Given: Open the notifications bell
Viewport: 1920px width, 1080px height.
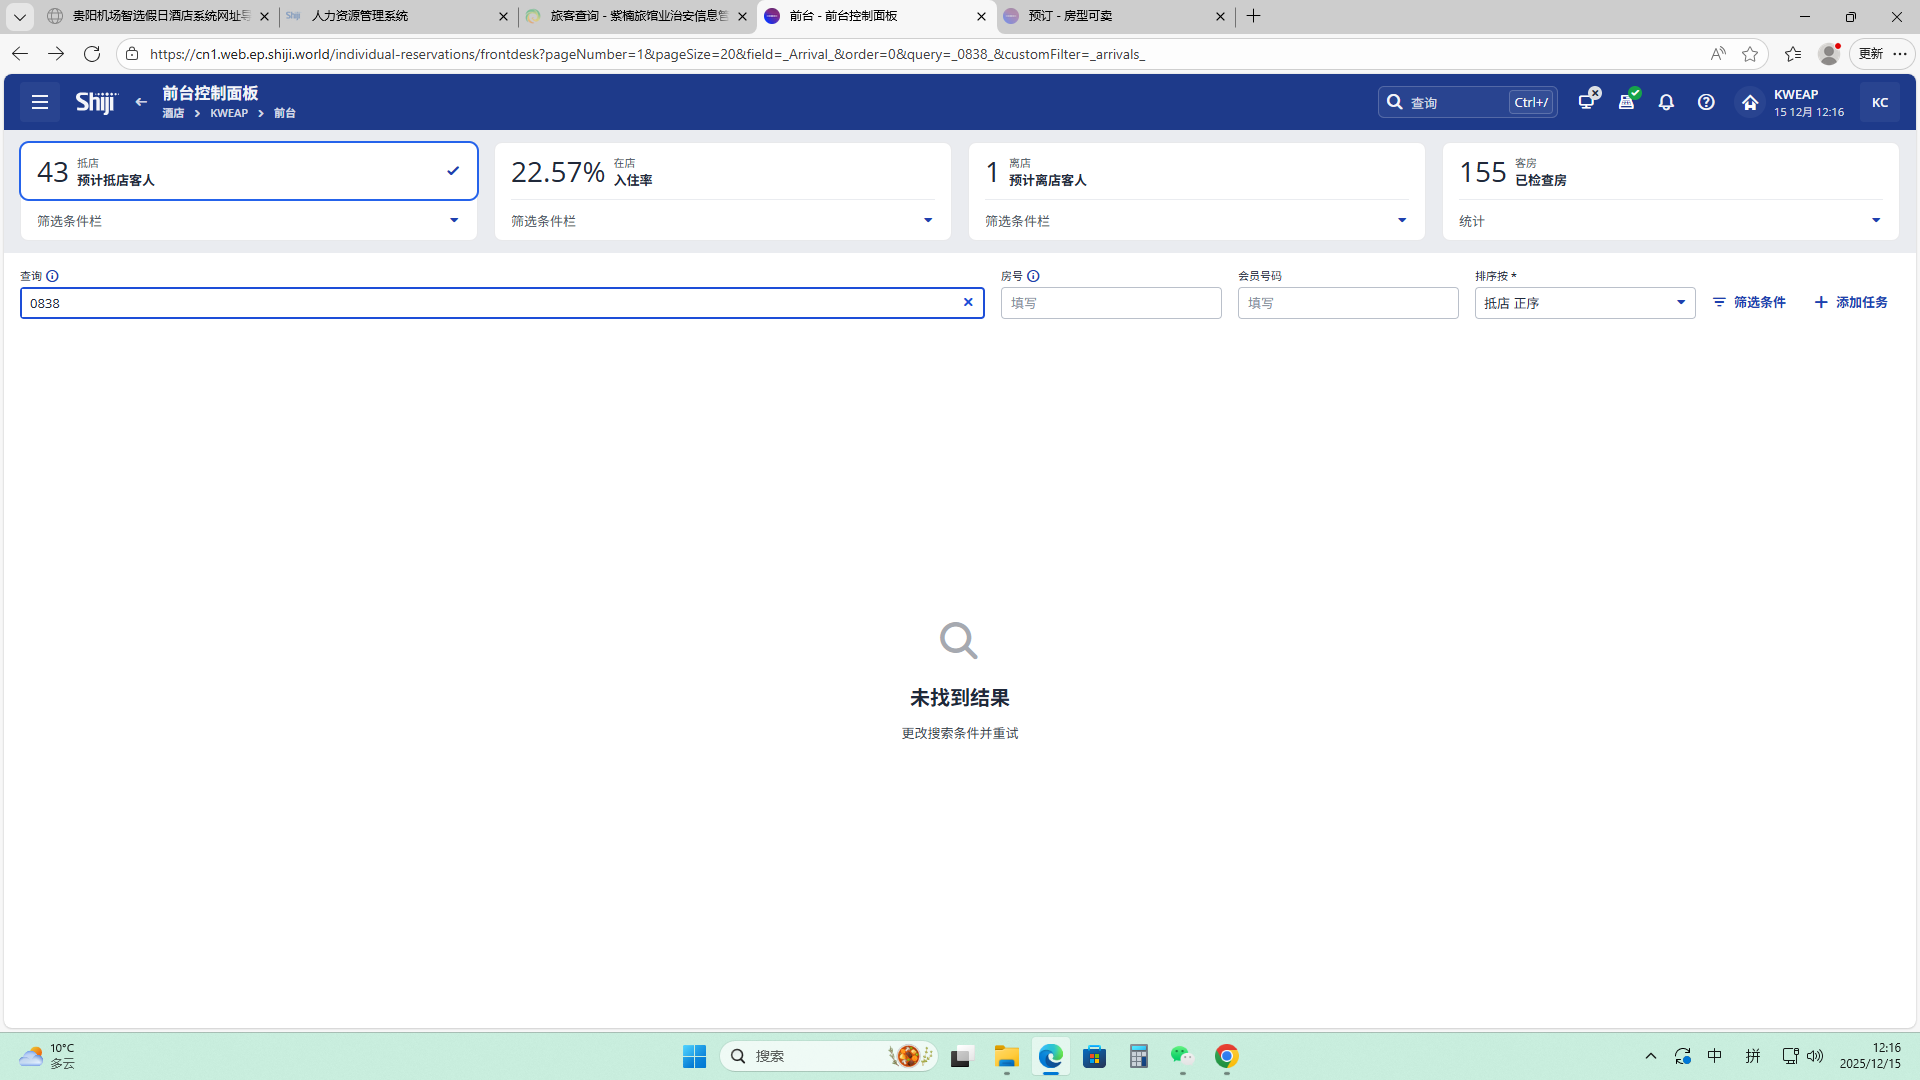Looking at the screenshot, I should pos(1666,102).
